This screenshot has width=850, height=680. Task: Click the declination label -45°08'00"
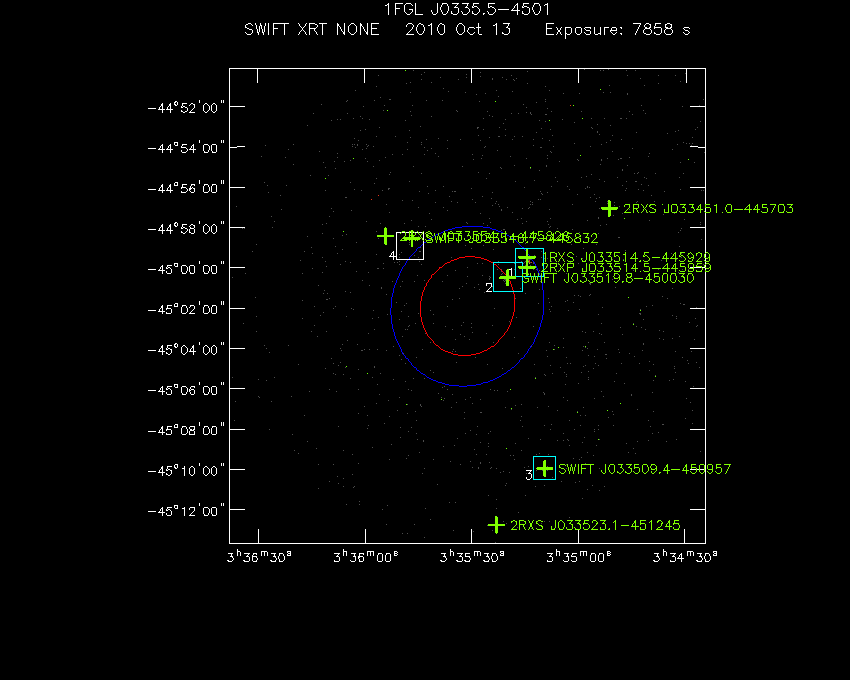186,430
